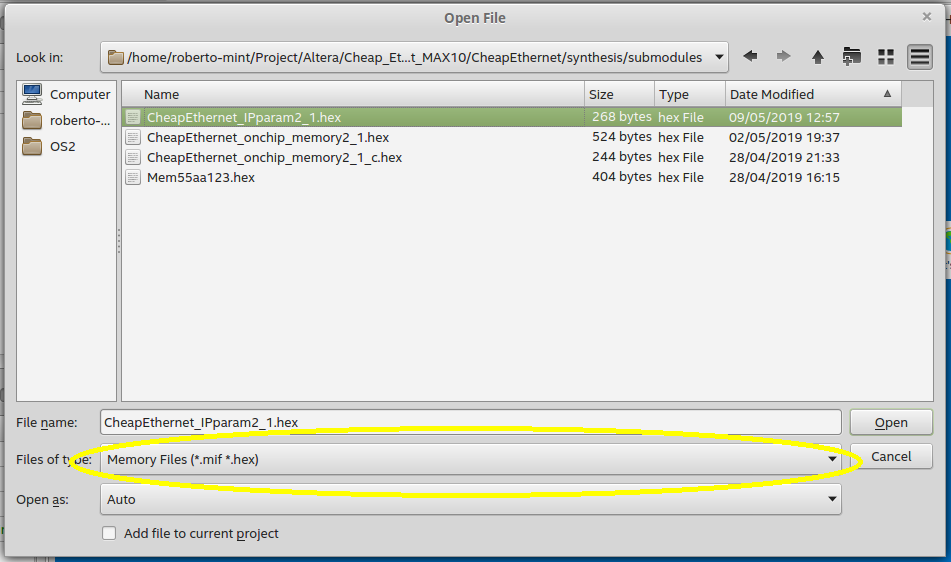Click the File name input field
The width and height of the screenshot is (951, 562).
click(x=471, y=422)
